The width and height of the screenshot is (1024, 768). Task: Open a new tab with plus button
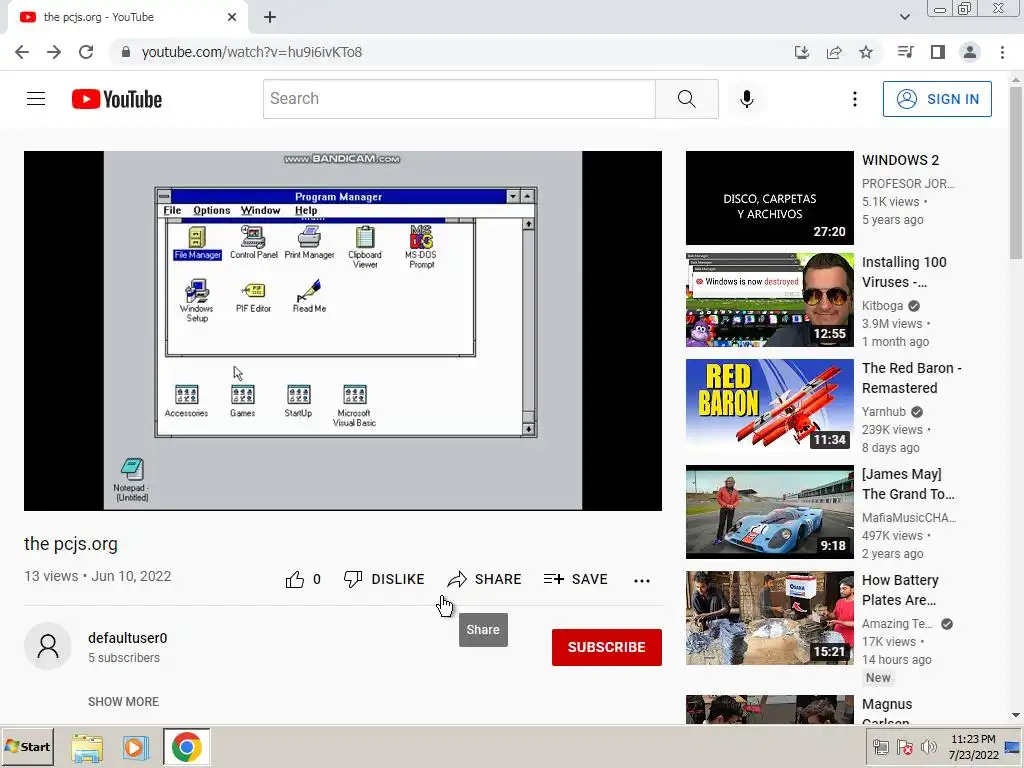point(270,17)
